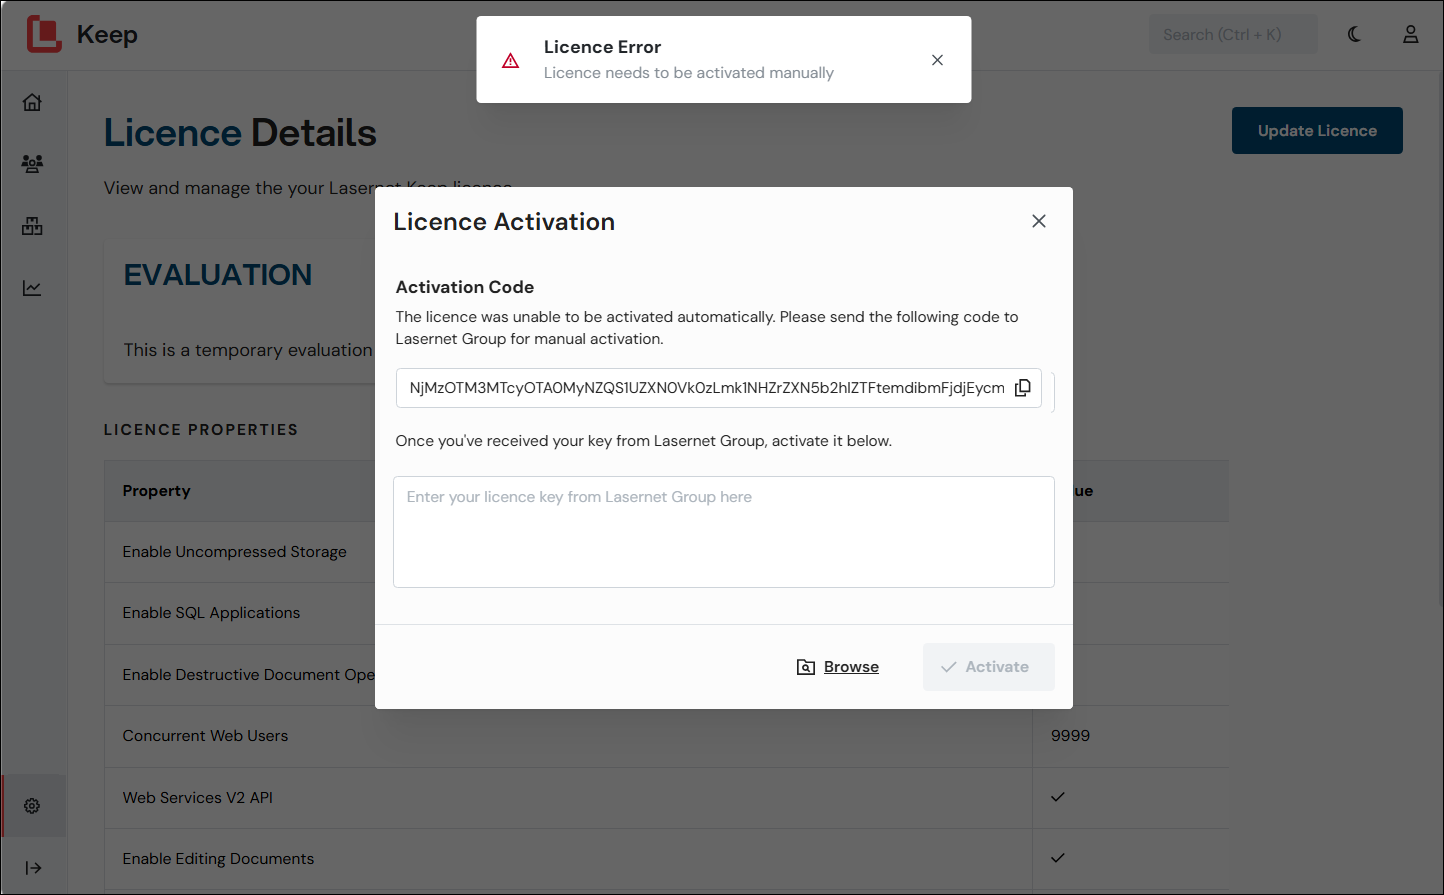Click the Keep logo icon
Screen dimensions: 1444x895
pyautogui.click(x=44, y=35)
